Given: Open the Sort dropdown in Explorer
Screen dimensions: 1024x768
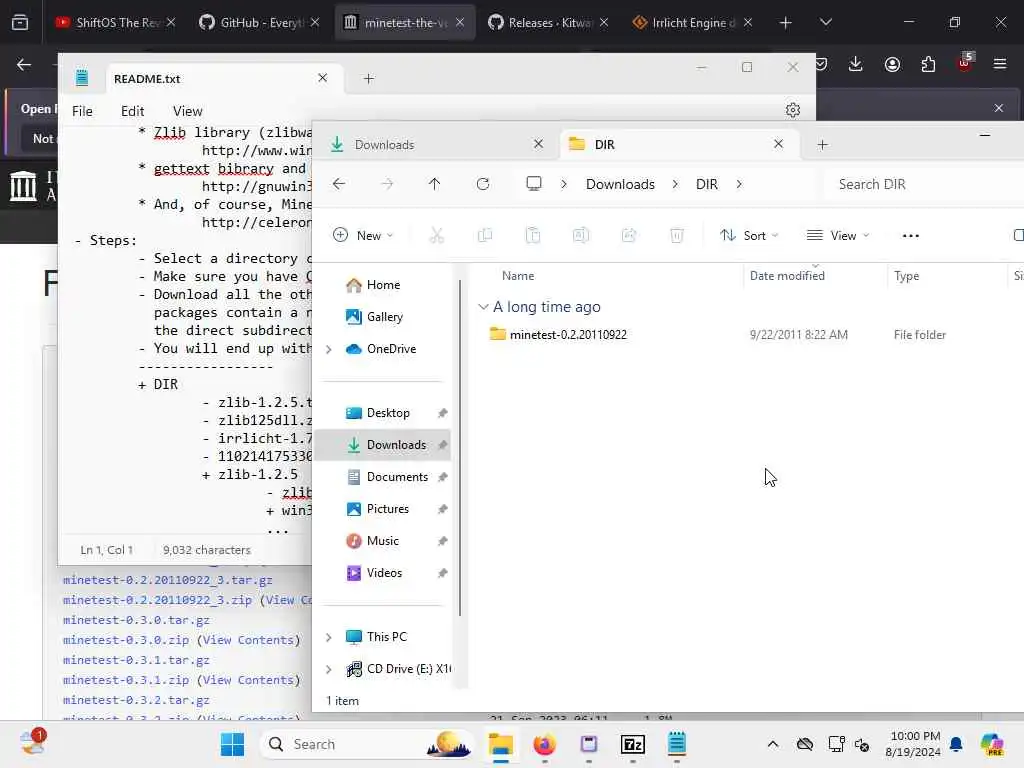Looking at the screenshot, I should pos(749,235).
